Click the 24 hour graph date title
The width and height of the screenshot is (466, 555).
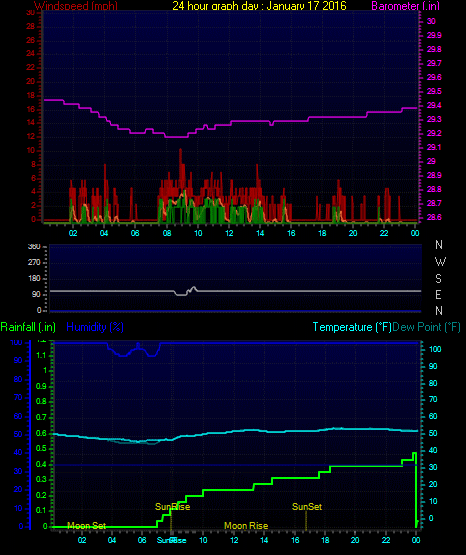(259, 6)
